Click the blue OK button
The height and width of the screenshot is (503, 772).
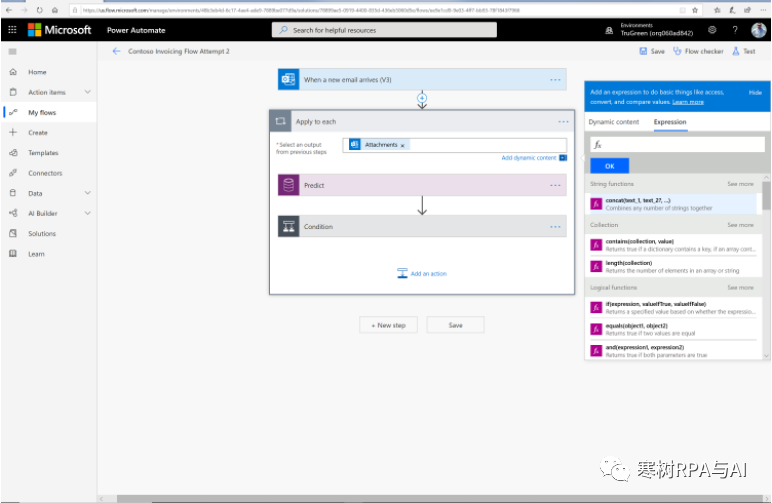click(610, 166)
